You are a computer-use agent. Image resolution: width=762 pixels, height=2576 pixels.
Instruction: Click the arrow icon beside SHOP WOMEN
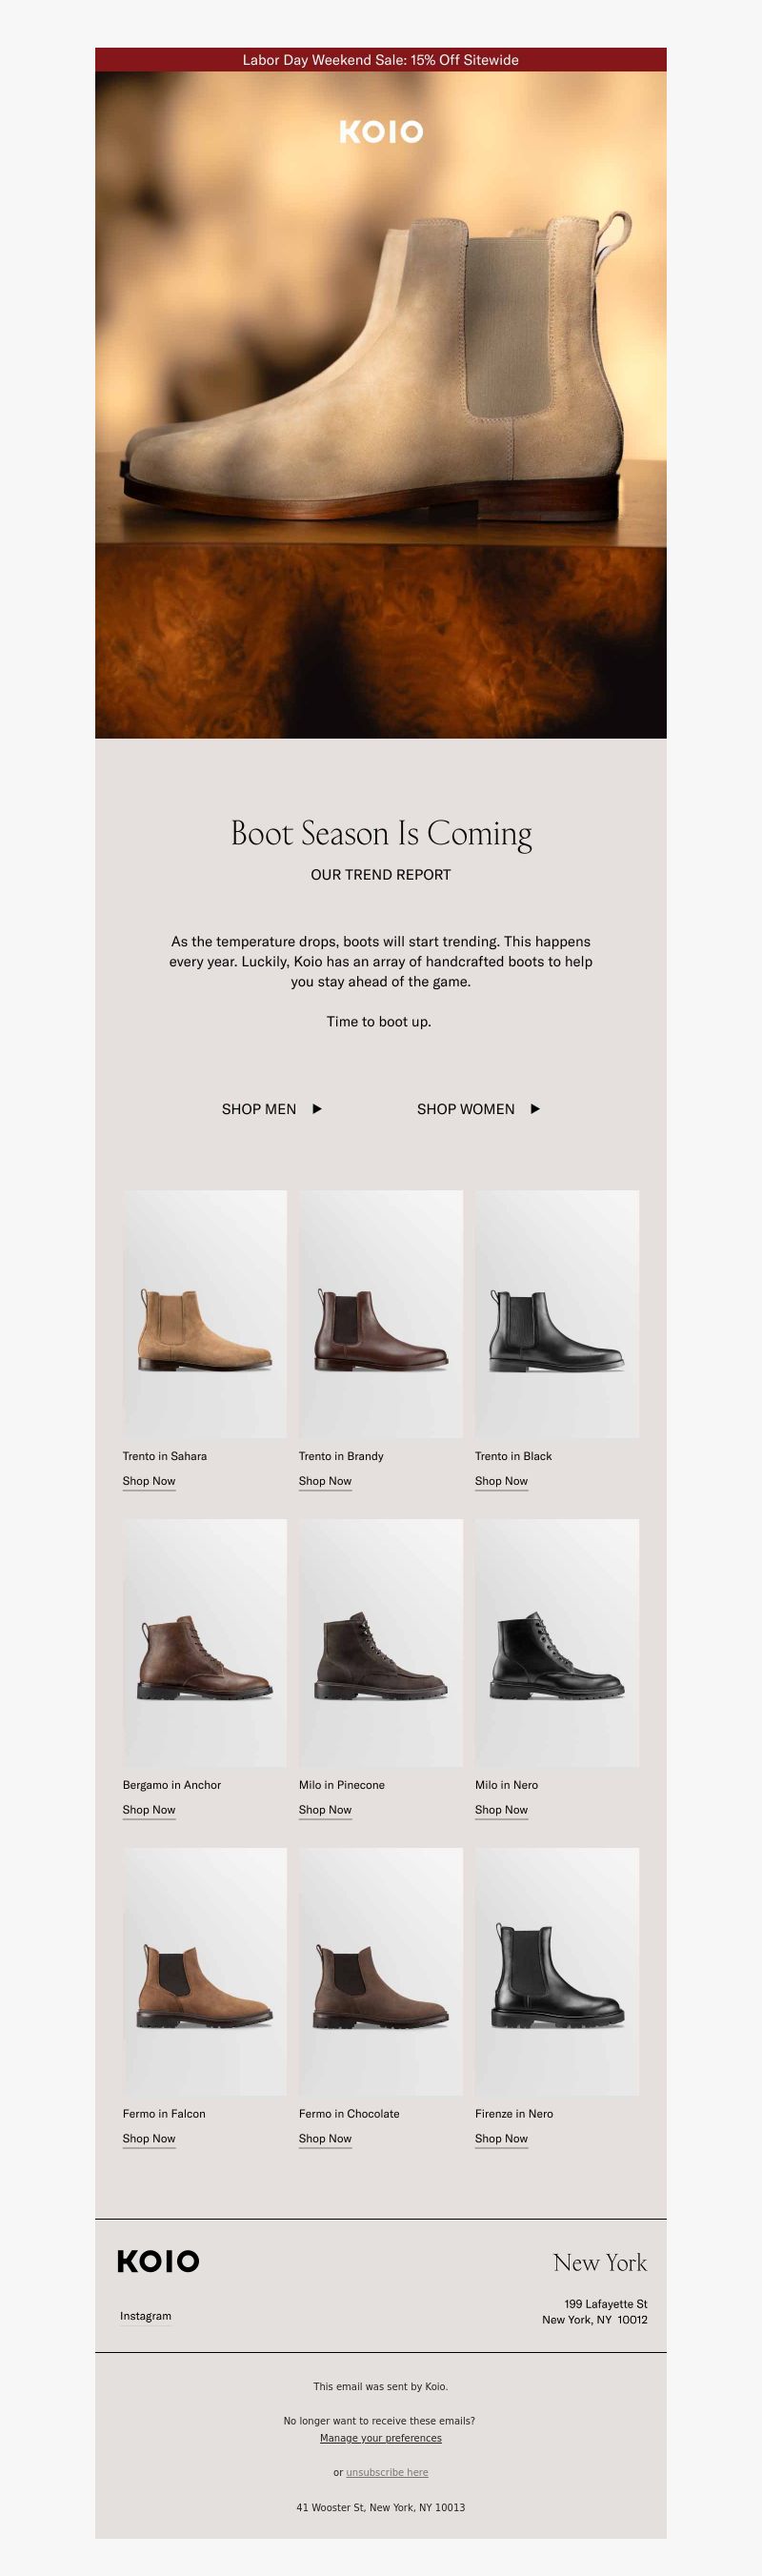[535, 1108]
